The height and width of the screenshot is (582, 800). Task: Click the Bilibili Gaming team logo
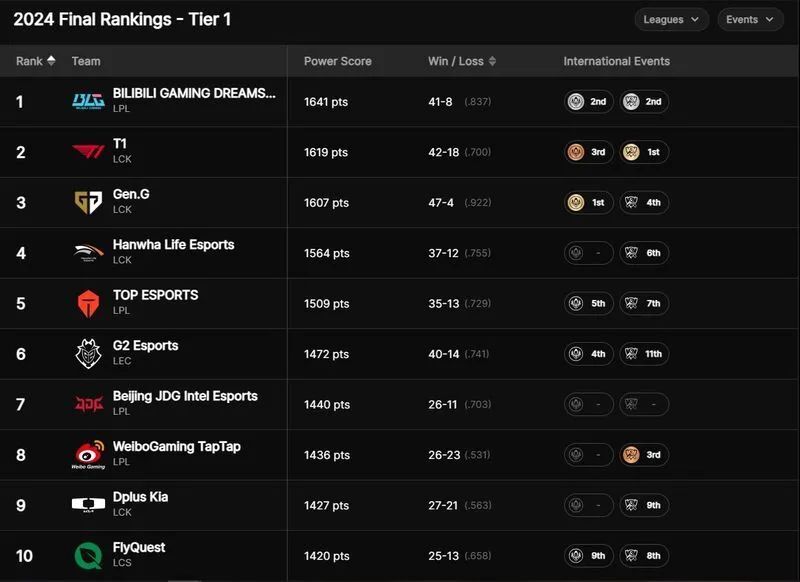(88, 101)
